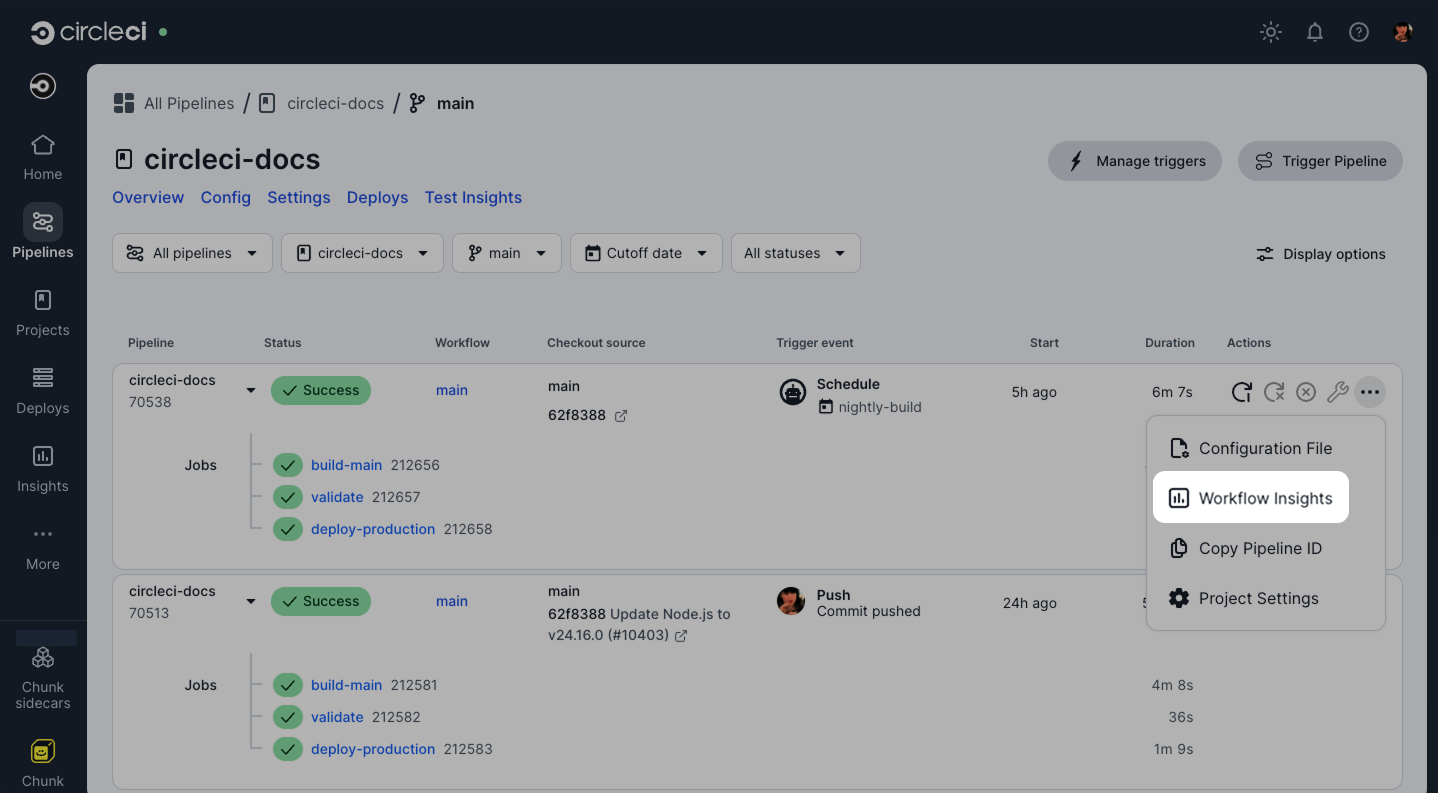Viewport: 1438px width, 793px height.
Task: Open Chunk in the sidebar
Action: (43, 765)
